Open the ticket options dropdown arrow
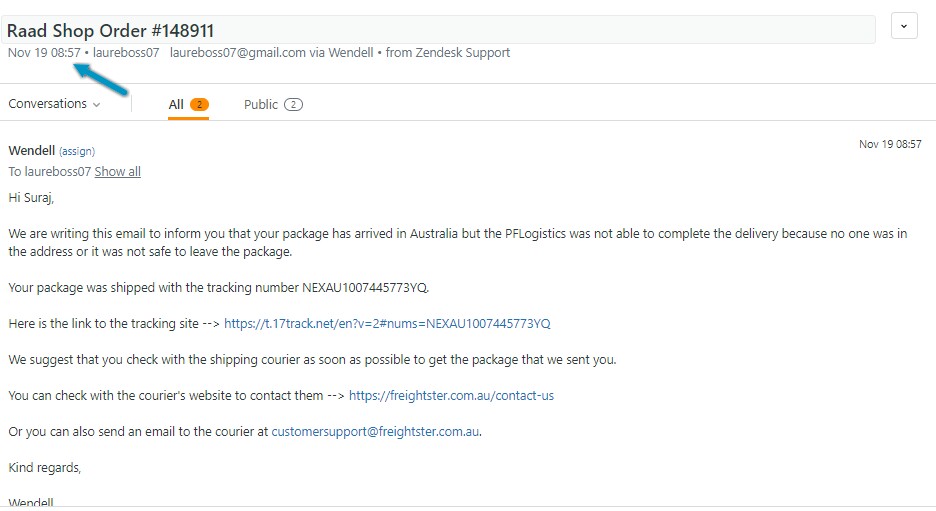 tap(904, 27)
